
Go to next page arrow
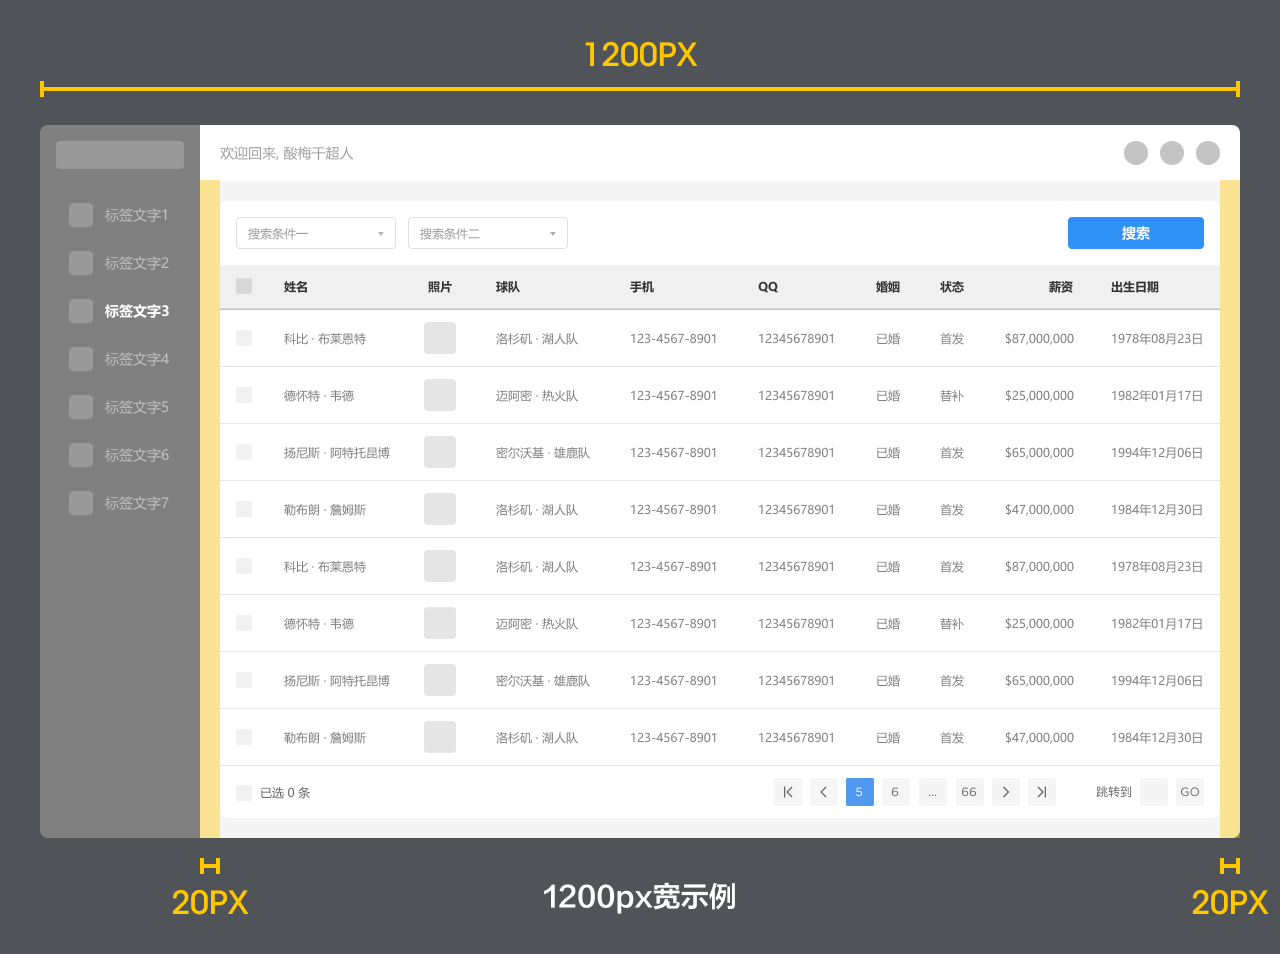(x=1006, y=792)
